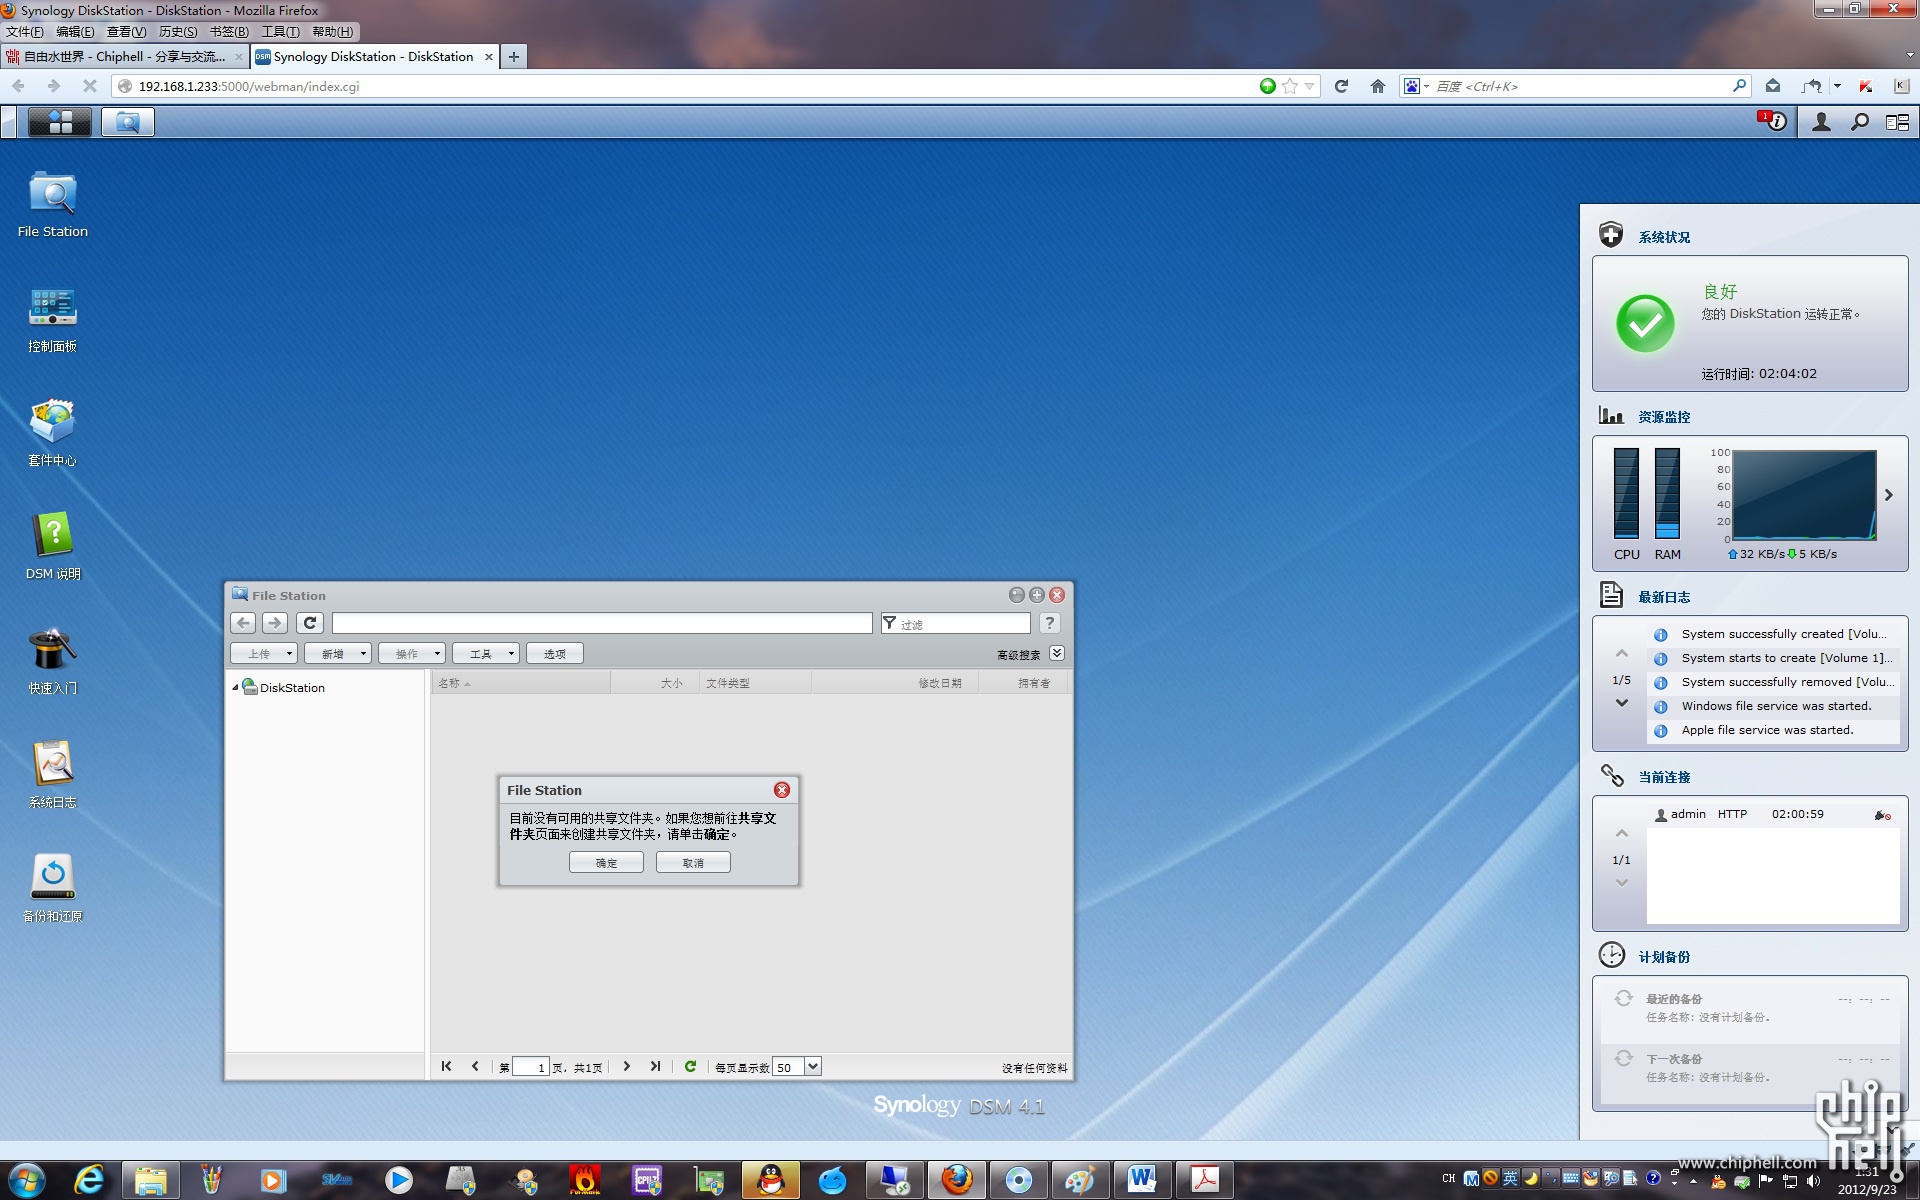Open items per page dropdown
Viewport: 1920px width, 1200px height.
point(813,1066)
